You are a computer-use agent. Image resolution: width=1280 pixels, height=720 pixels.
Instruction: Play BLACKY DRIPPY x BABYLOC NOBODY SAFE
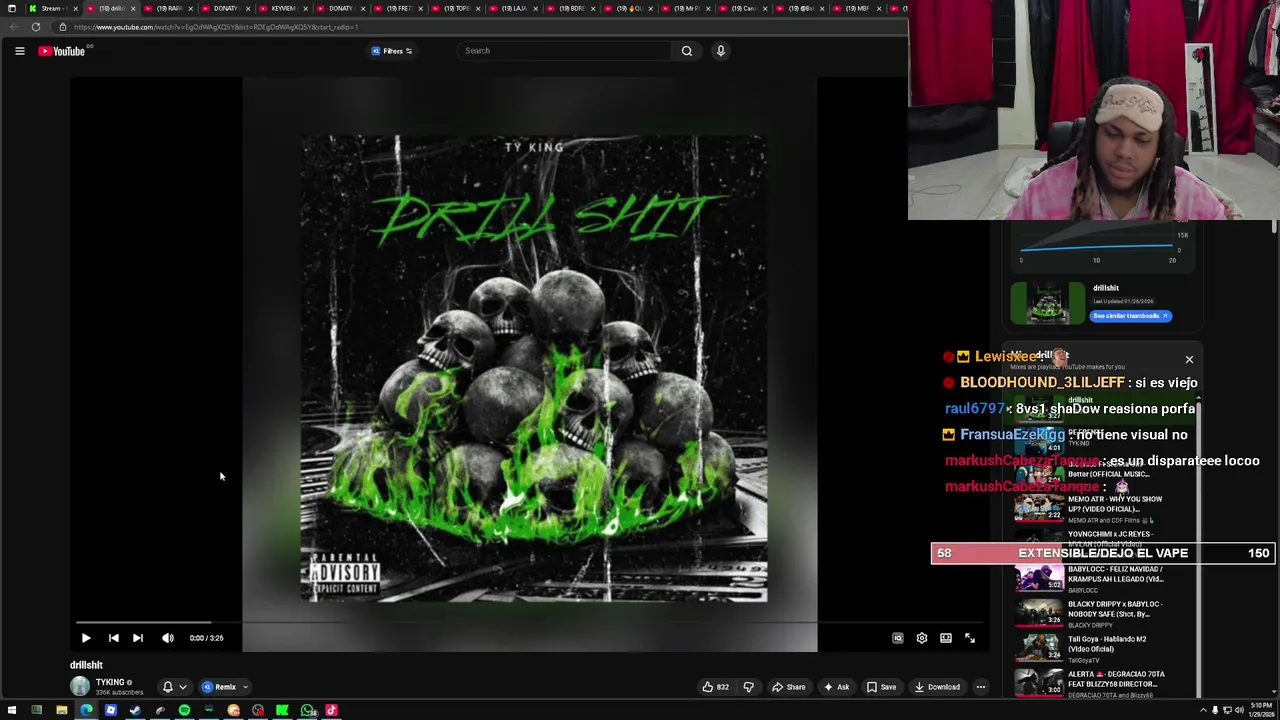click(1098, 614)
